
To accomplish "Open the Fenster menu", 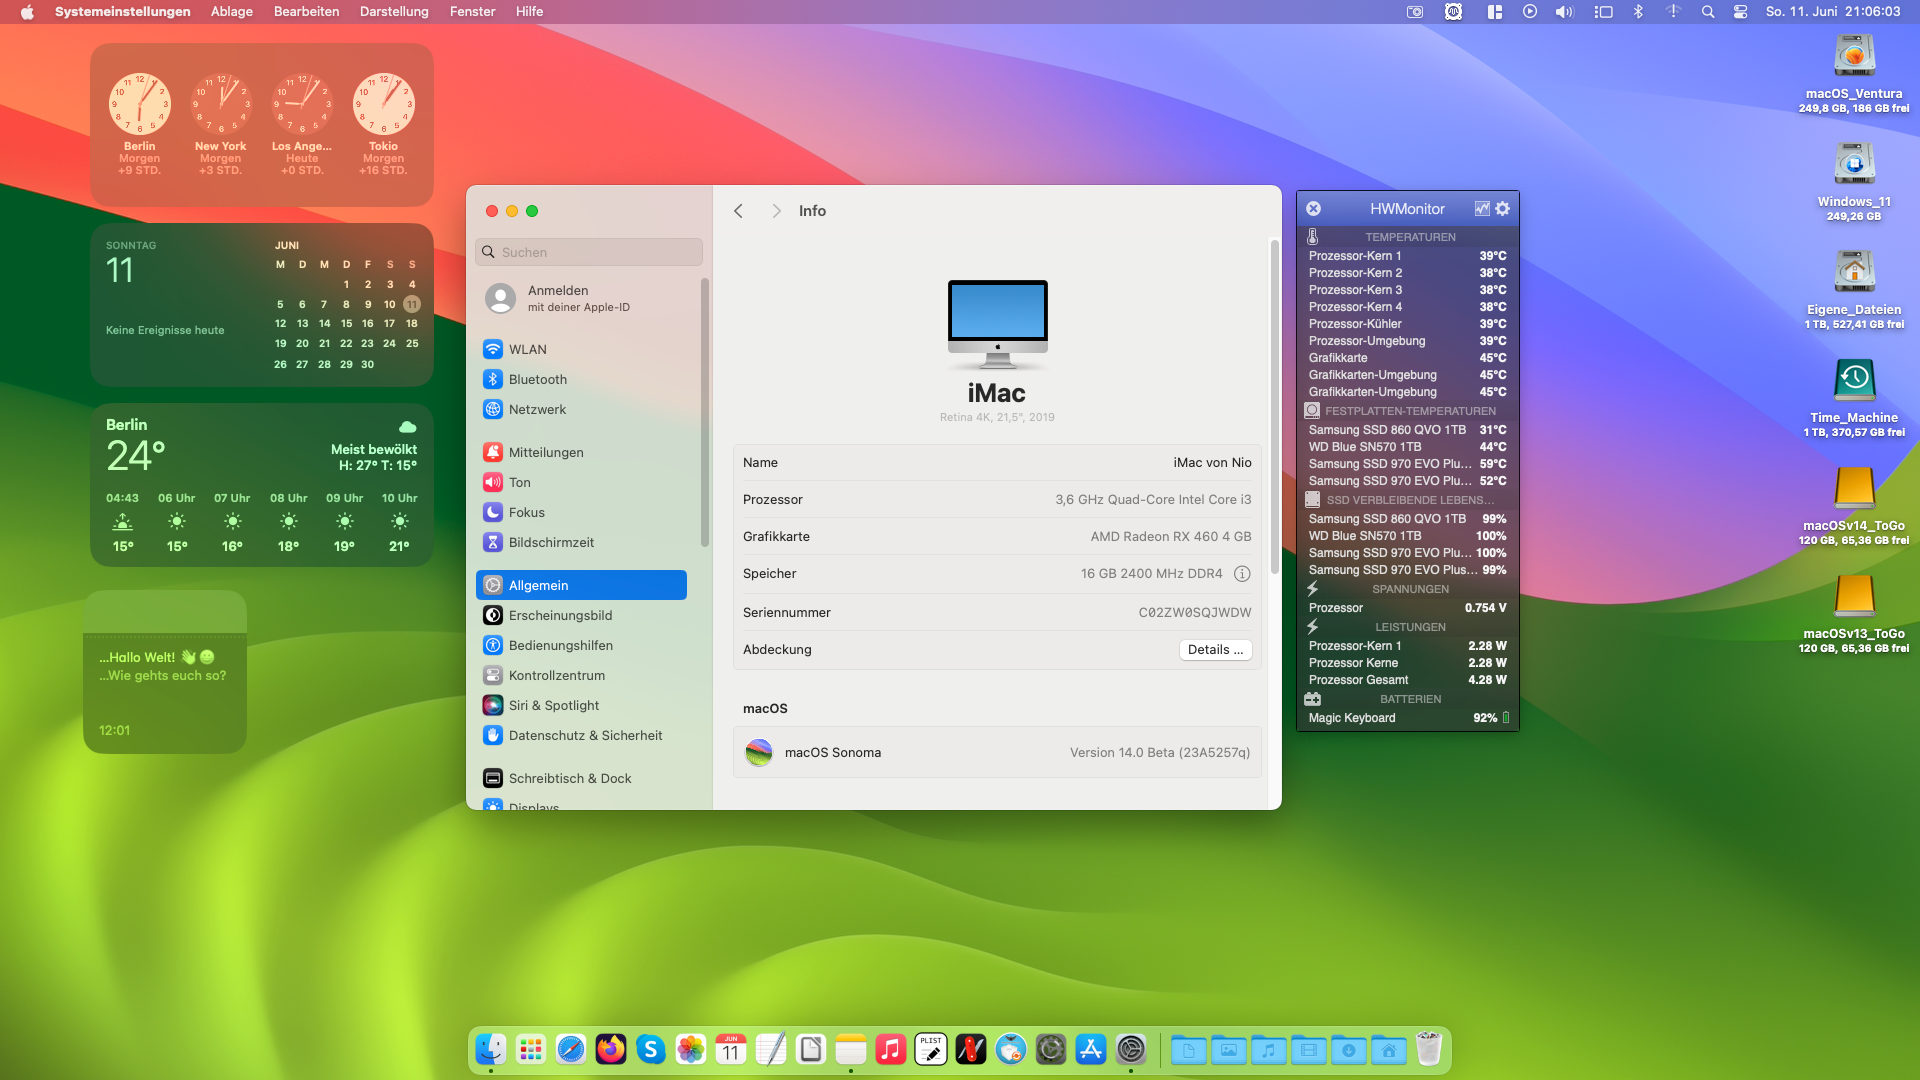I will [x=472, y=12].
